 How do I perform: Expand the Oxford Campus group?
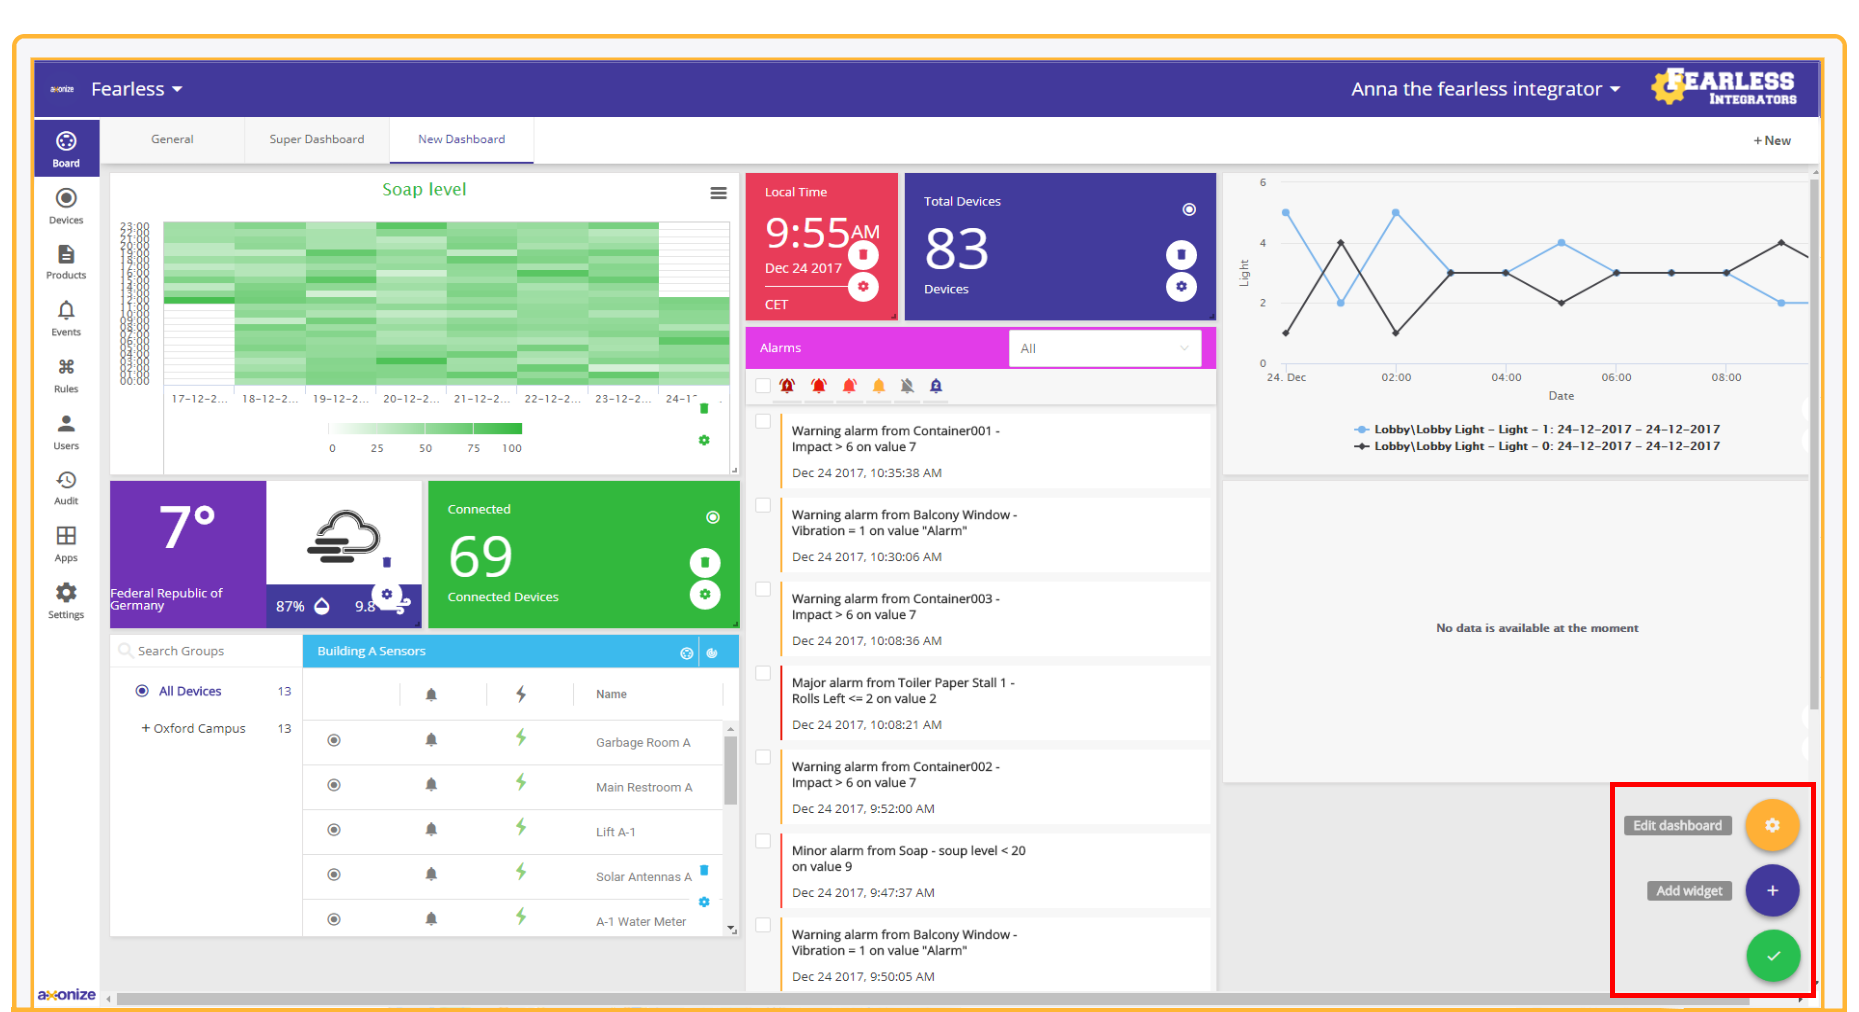coord(146,728)
